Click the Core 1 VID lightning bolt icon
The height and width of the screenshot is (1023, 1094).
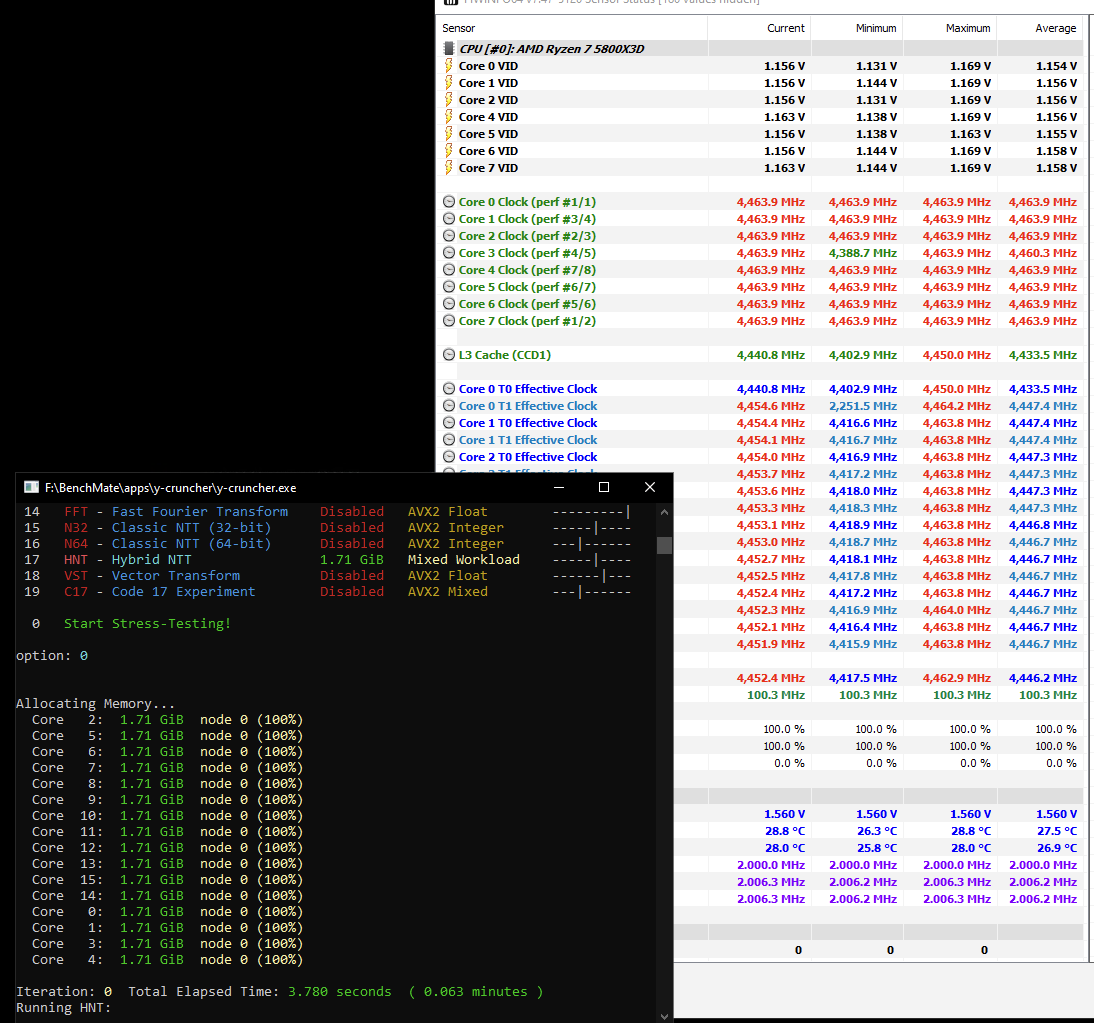pyautogui.click(x=449, y=82)
